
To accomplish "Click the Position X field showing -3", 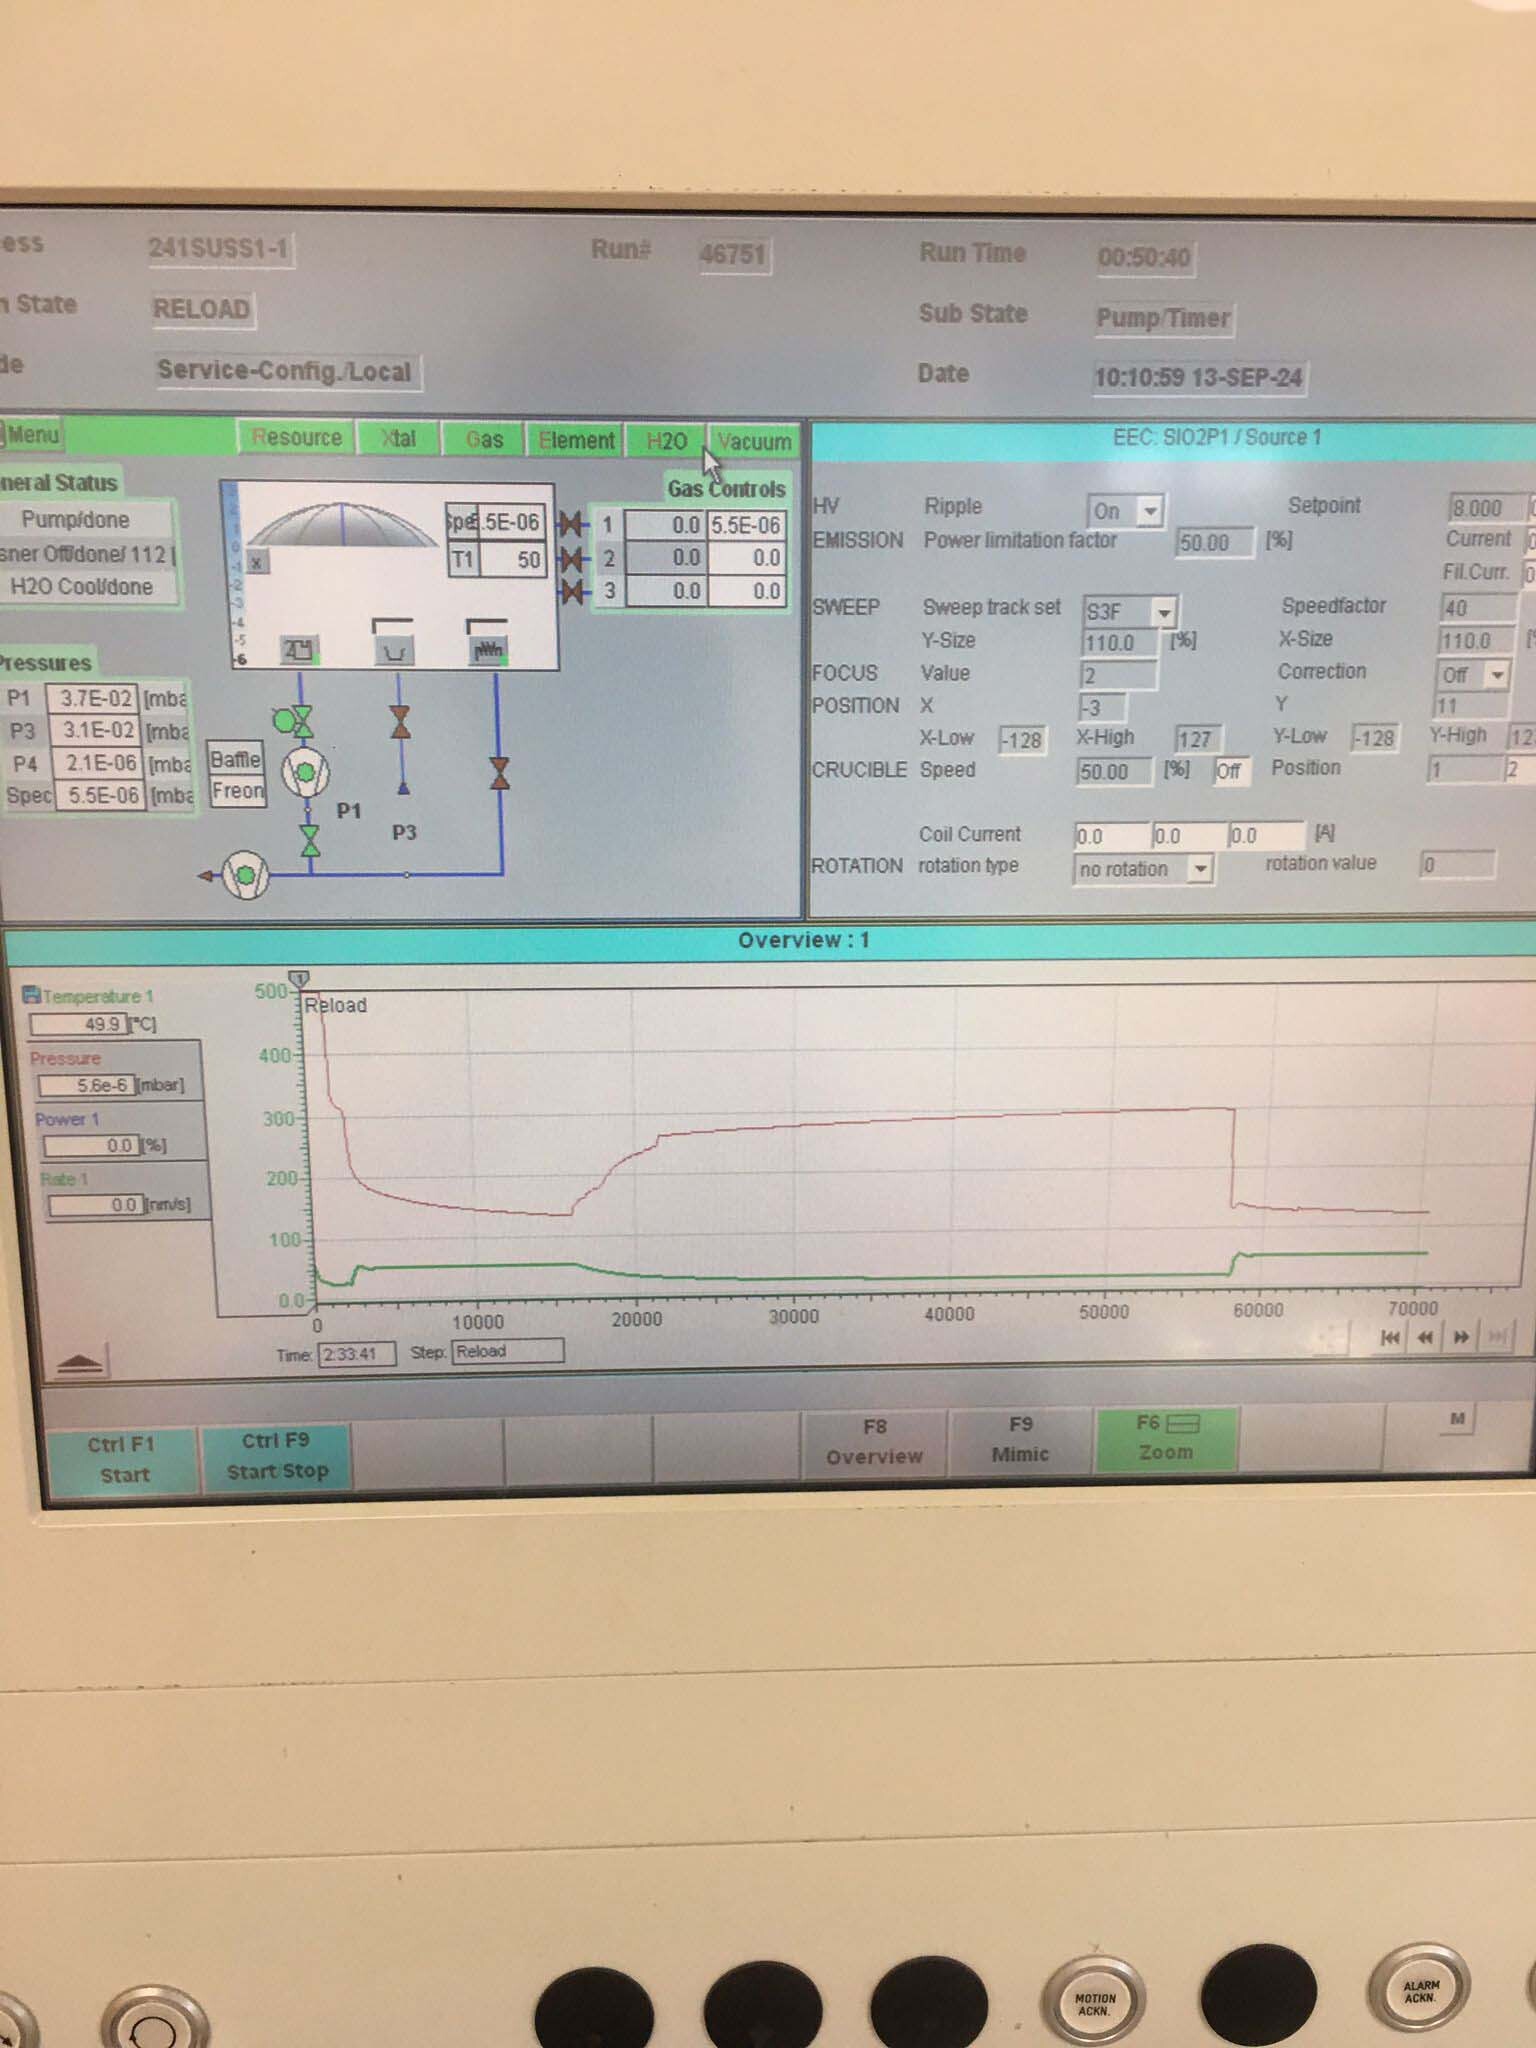I will (x=1101, y=707).
